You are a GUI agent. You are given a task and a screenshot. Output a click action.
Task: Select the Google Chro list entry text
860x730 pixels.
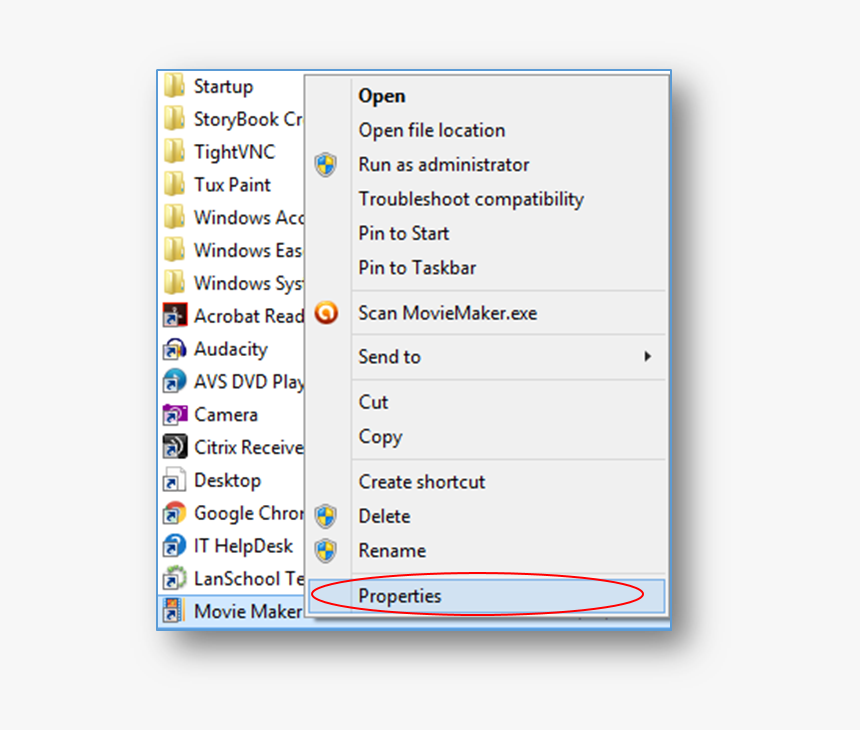coord(248,514)
